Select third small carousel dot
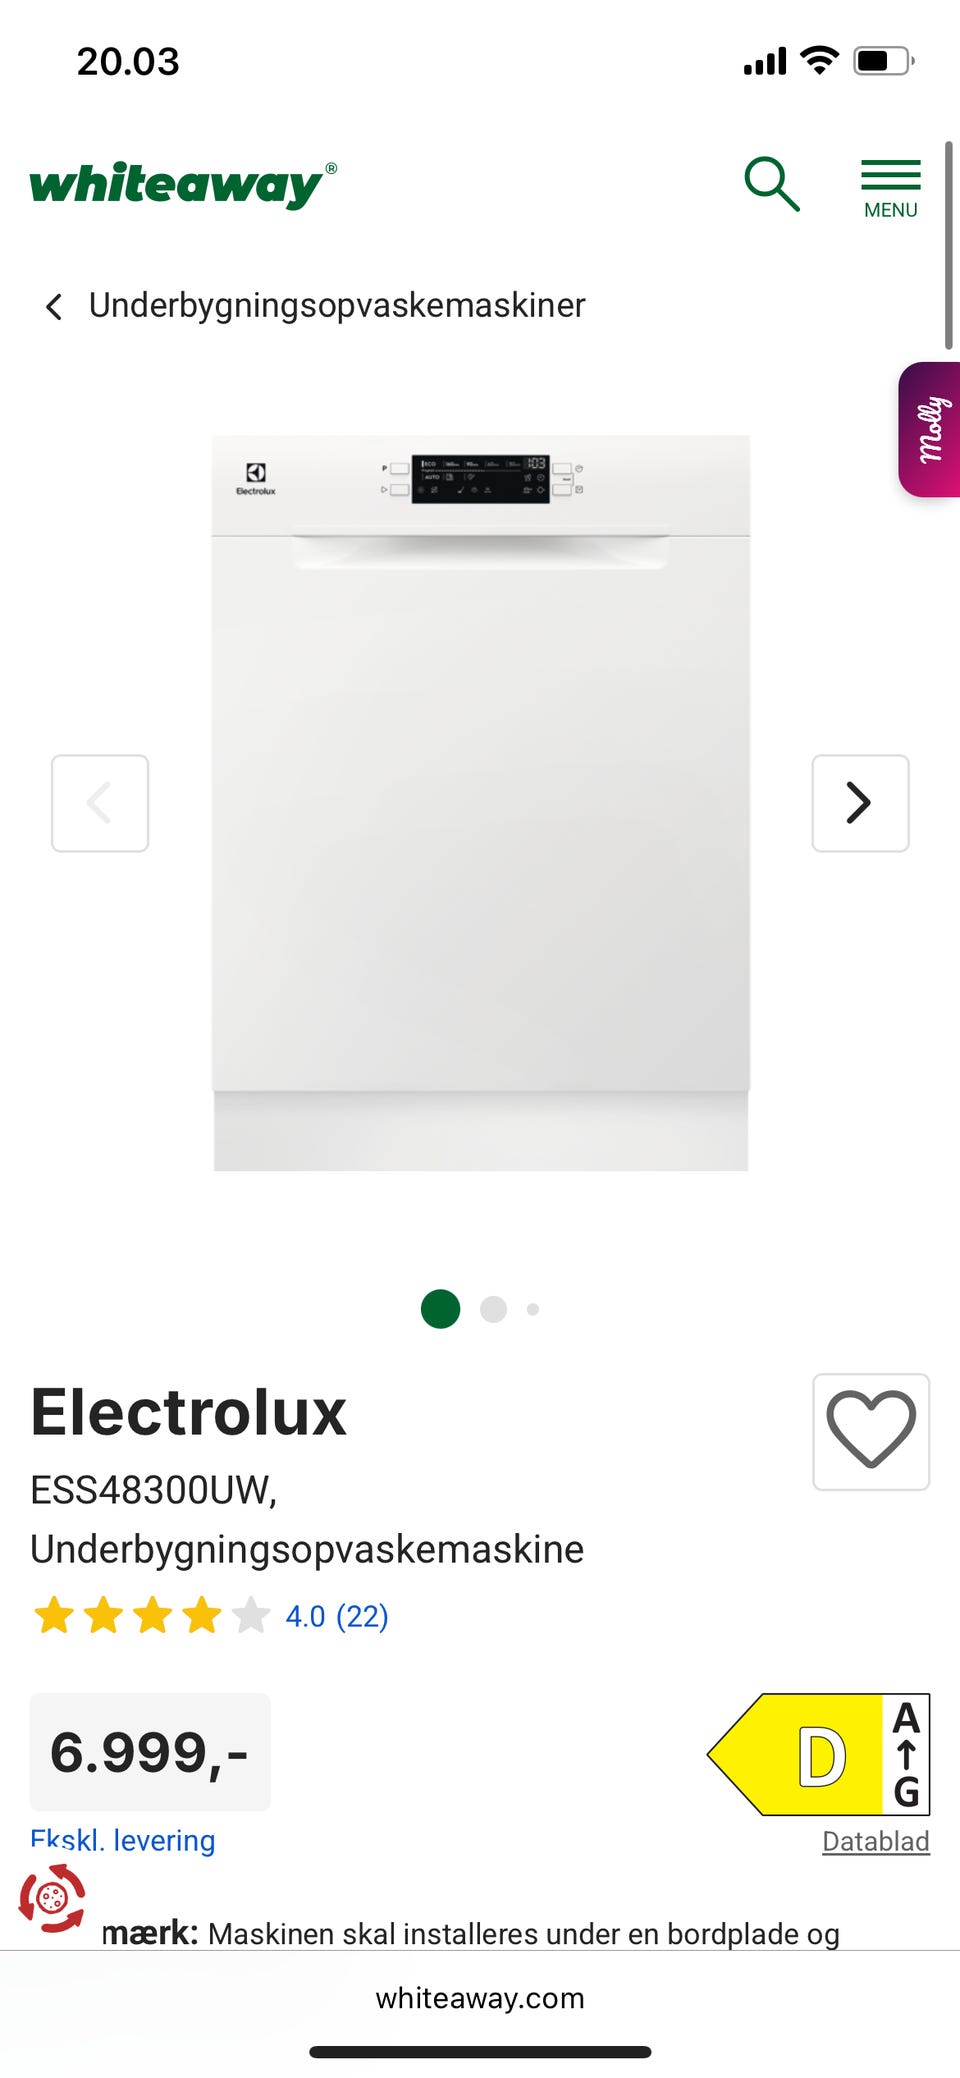Viewport: 960px width, 2078px height. pos(533,1309)
